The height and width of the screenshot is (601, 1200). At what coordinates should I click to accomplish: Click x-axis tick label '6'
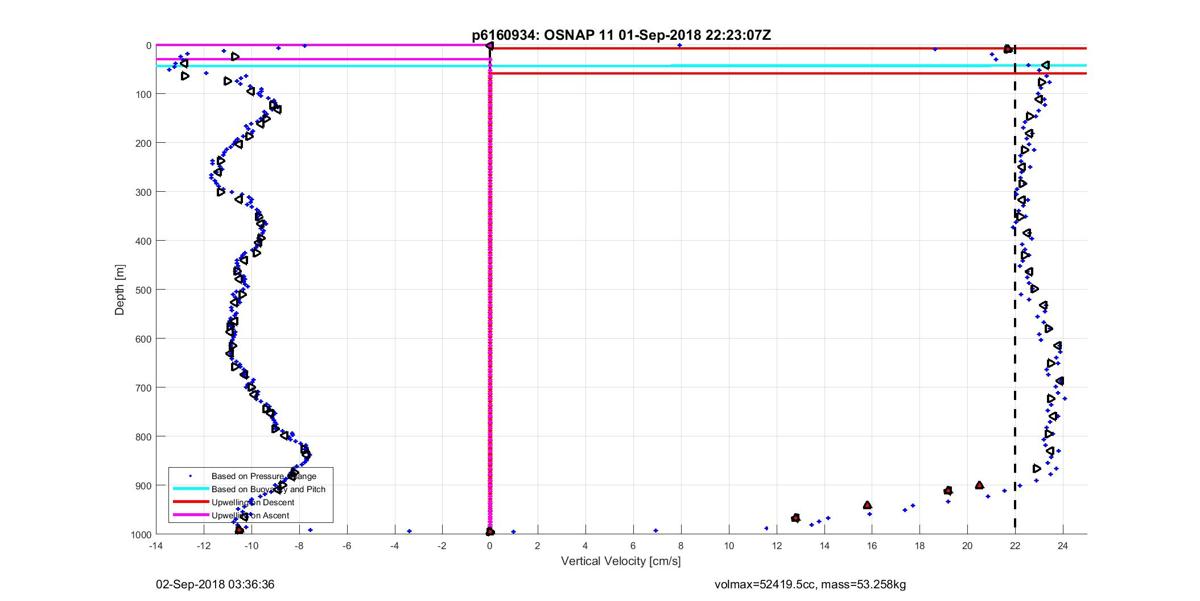[633, 546]
